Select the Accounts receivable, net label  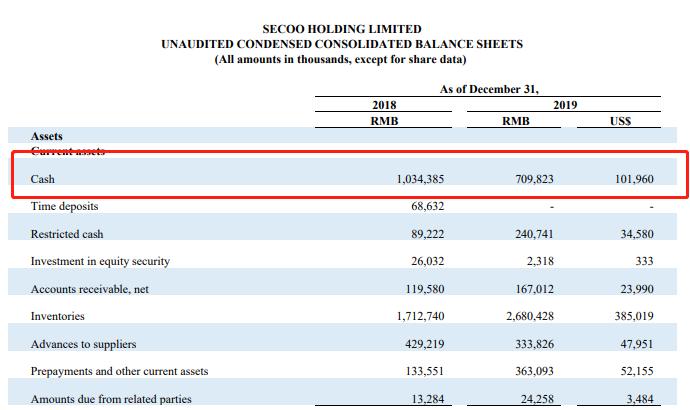pyautogui.click(x=88, y=289)
